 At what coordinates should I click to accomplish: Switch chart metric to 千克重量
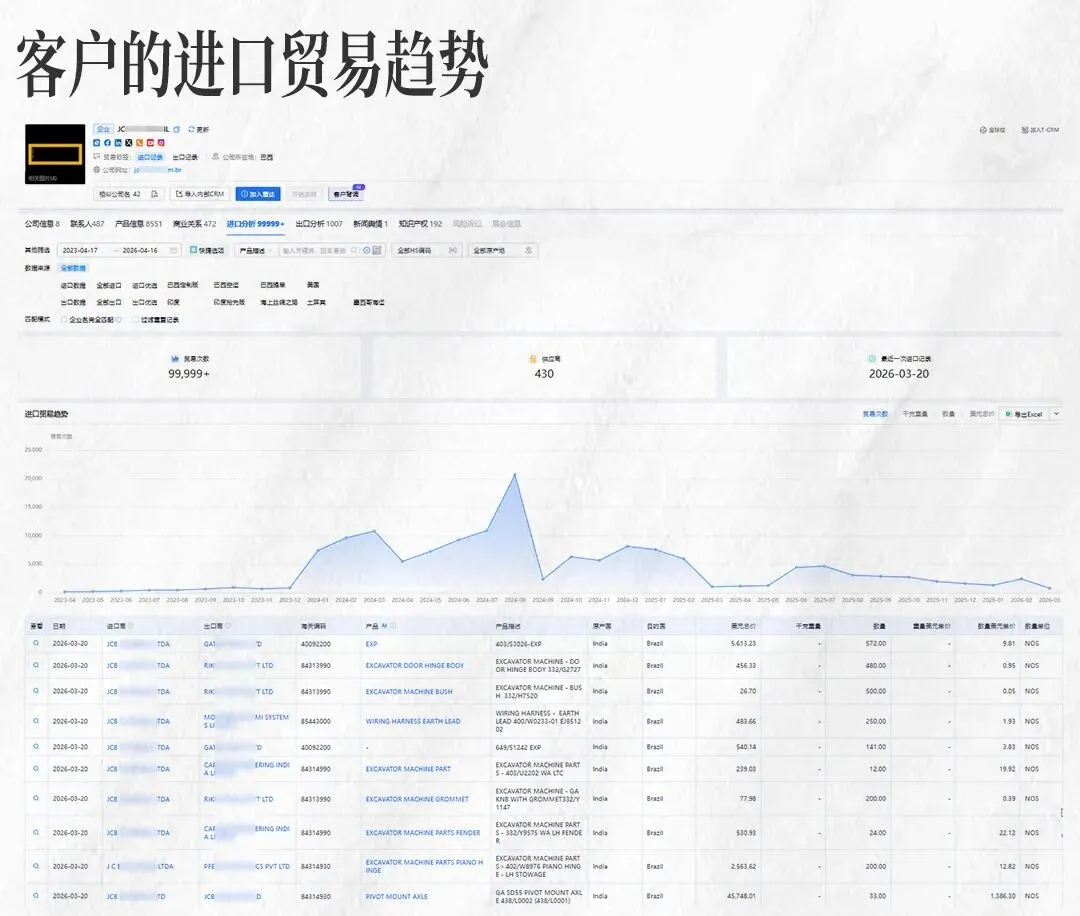point(915,414)
